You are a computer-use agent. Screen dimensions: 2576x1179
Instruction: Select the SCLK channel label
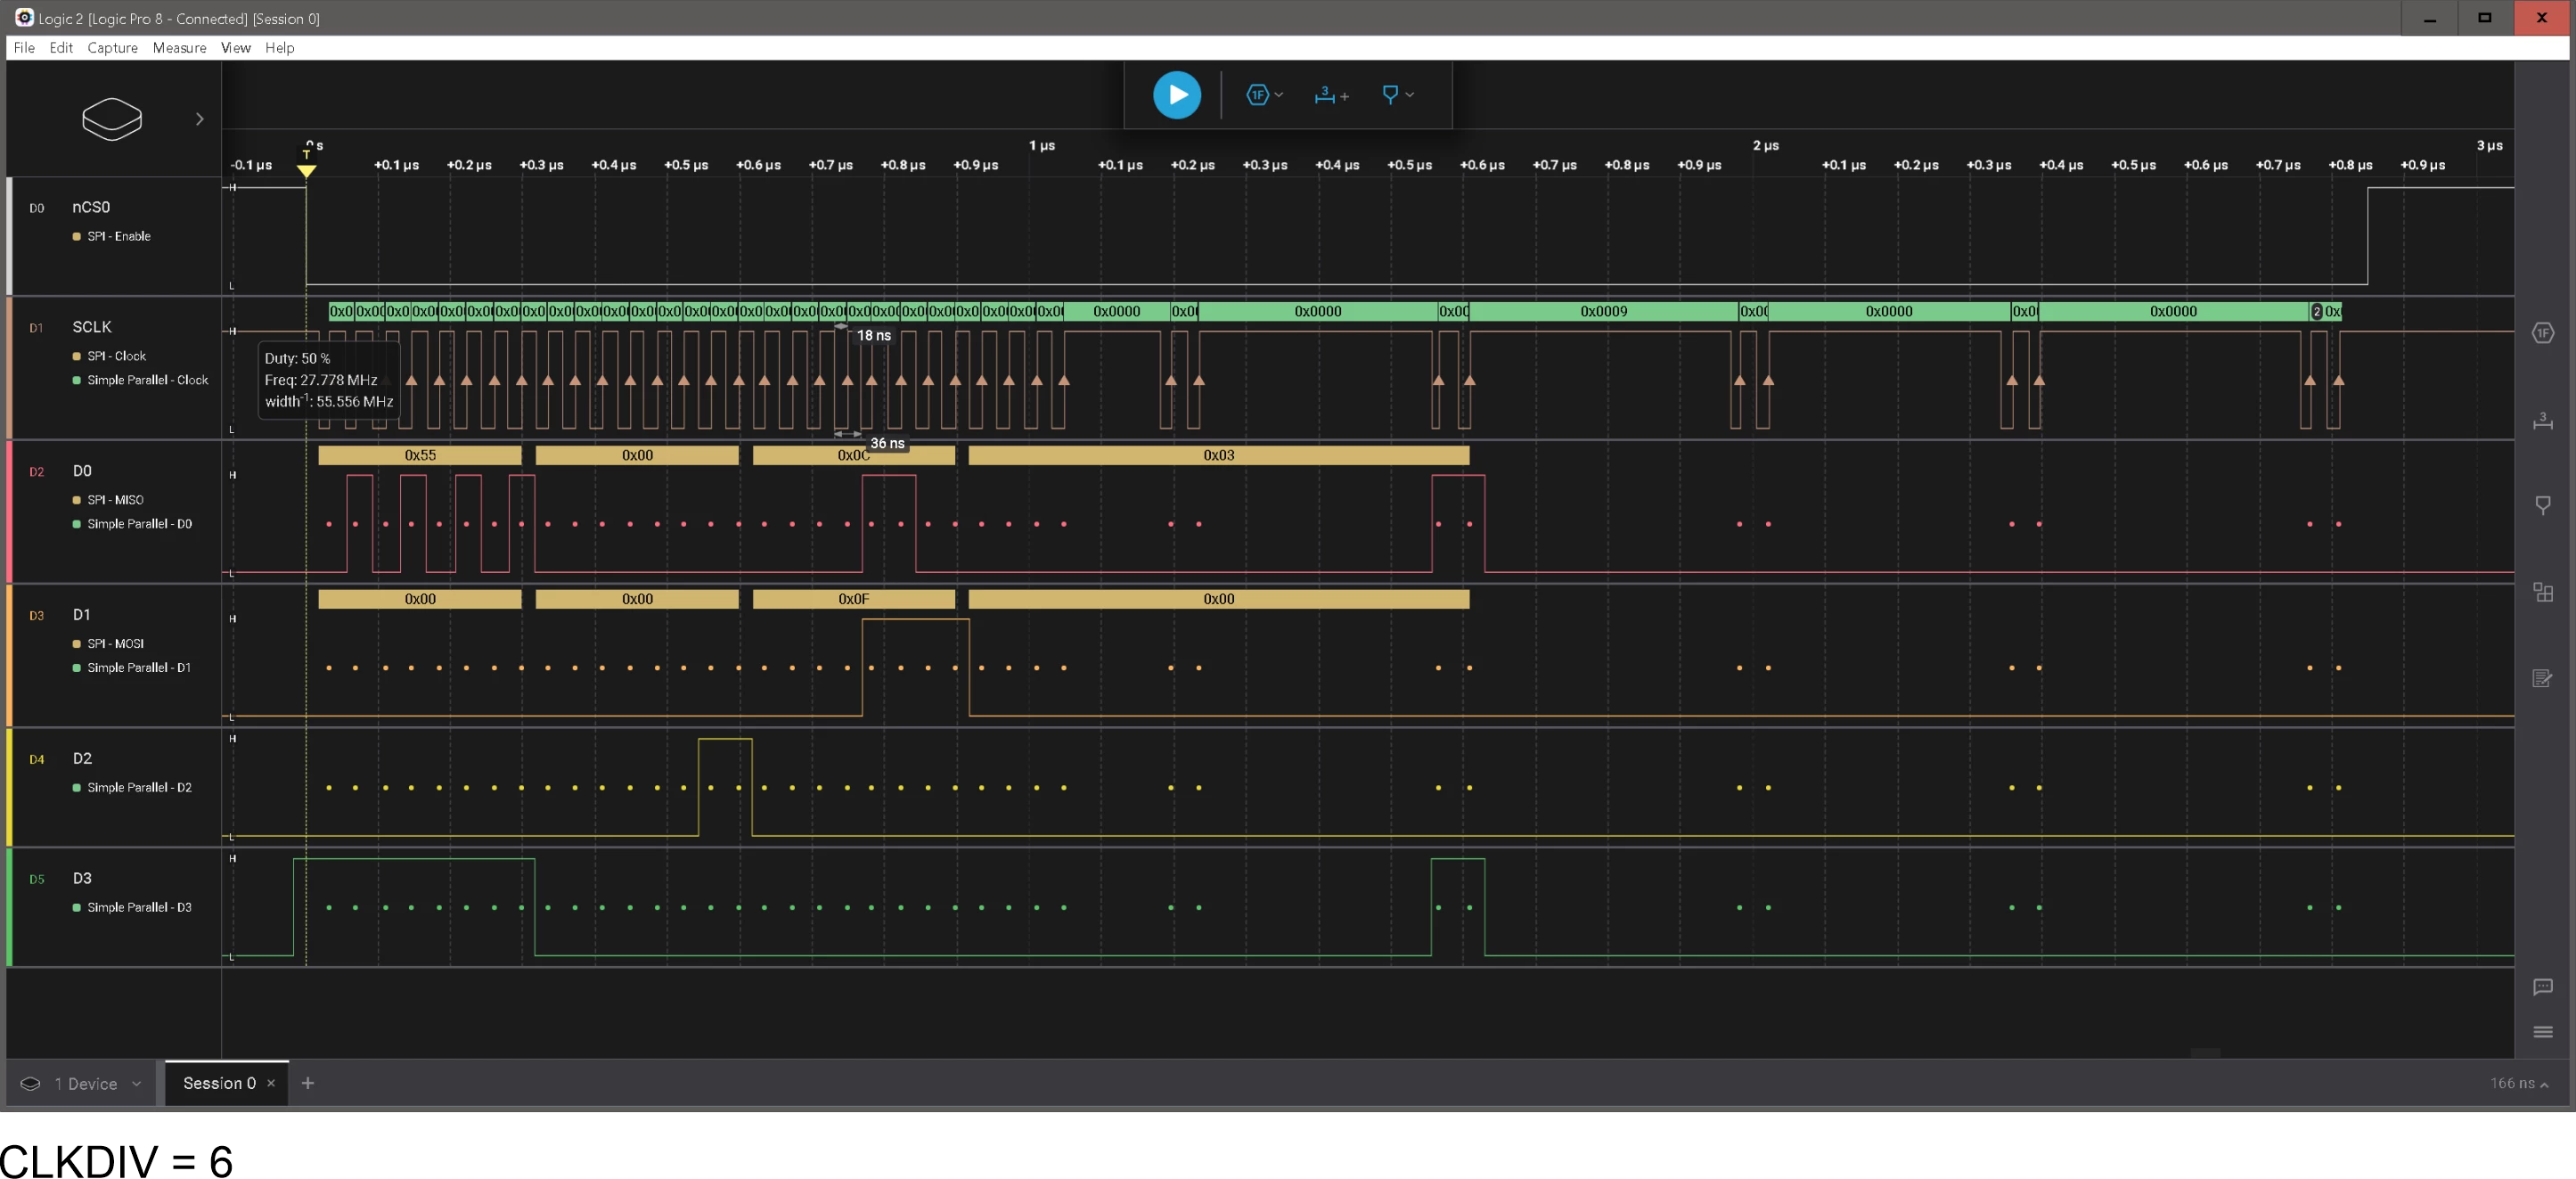92,328
